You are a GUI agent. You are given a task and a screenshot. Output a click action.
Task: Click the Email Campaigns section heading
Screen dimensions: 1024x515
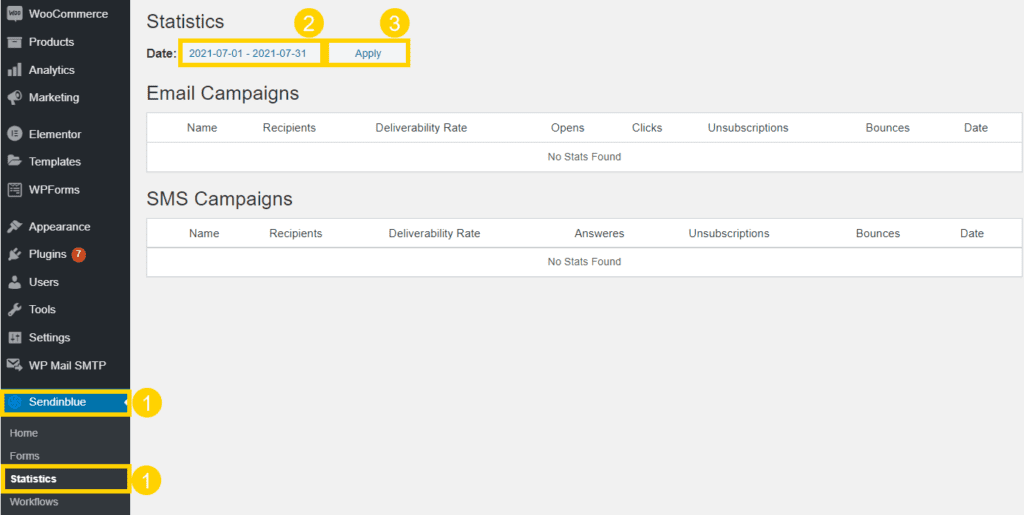pos(223,93)
